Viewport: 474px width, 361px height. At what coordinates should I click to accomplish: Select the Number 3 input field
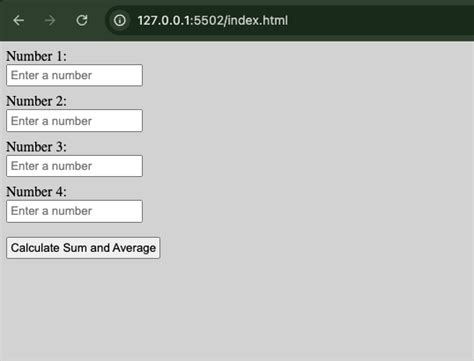point(74,166)
